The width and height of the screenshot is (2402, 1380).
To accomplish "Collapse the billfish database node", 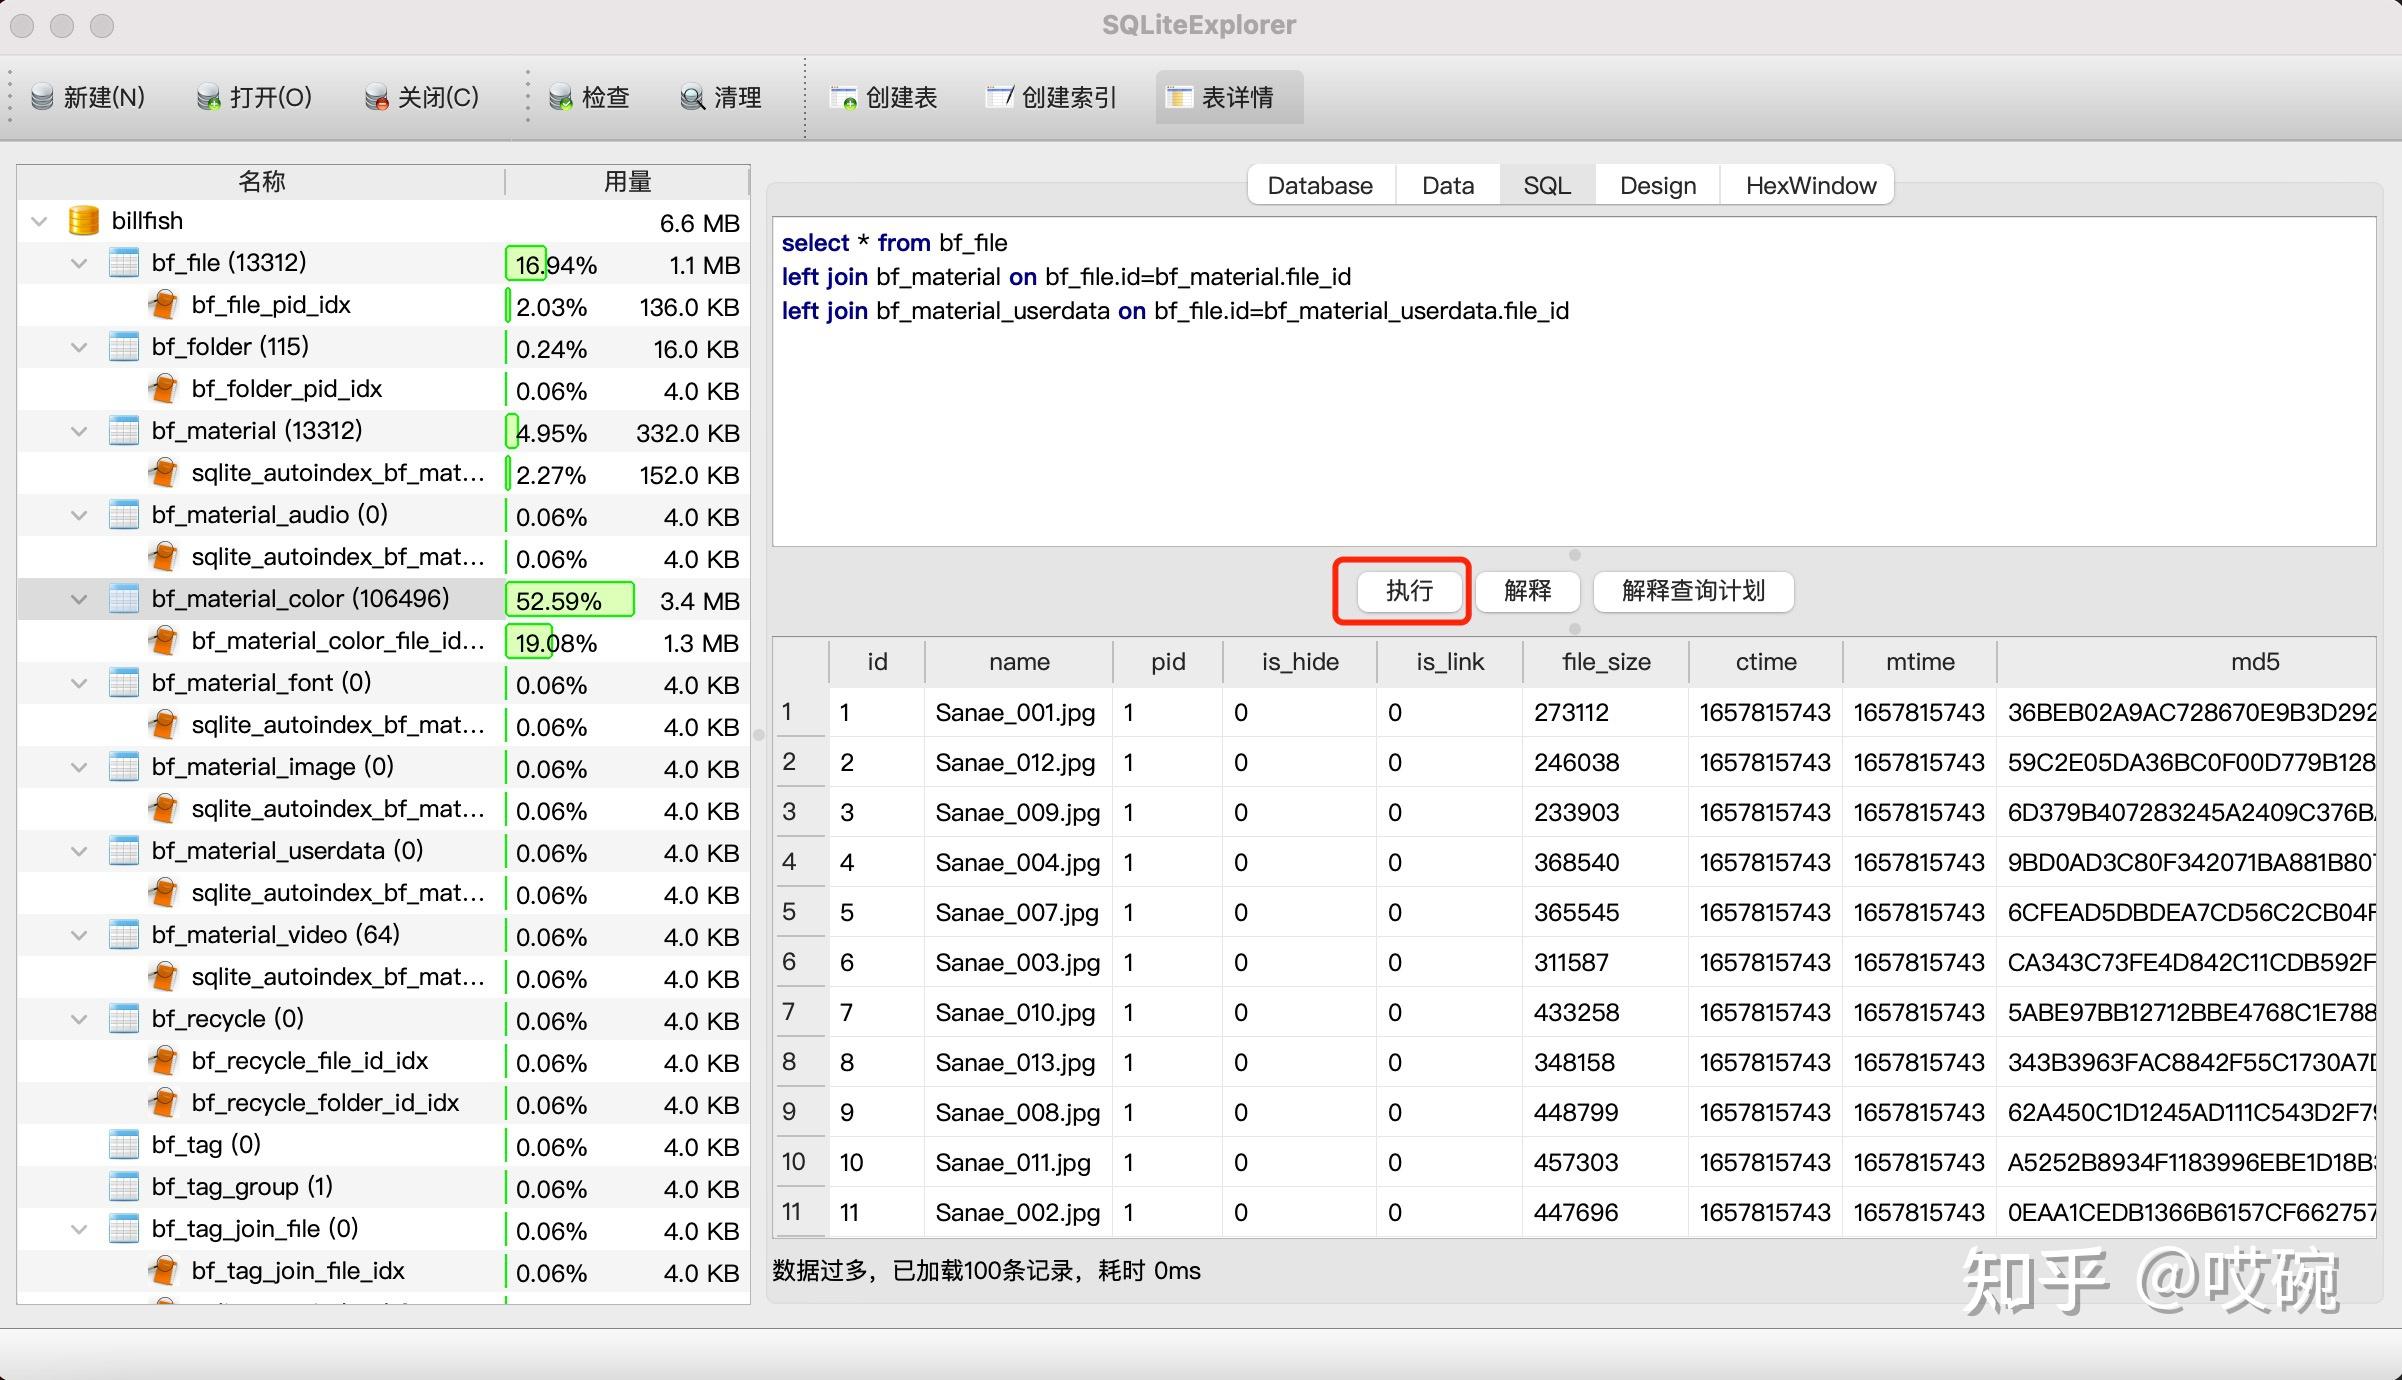I will coord(38,221).
